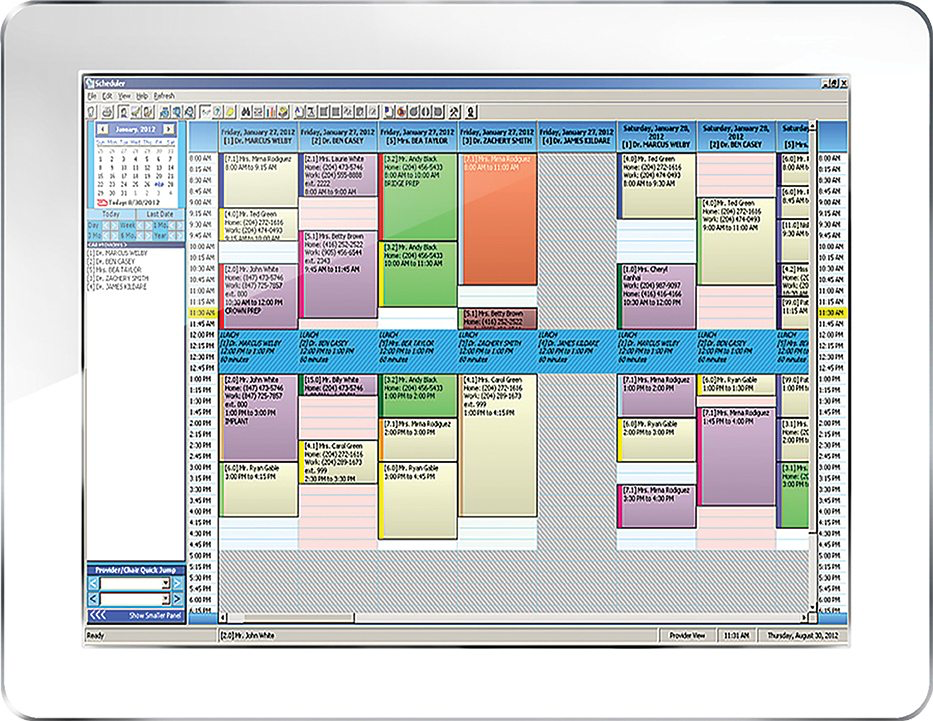Click right arrow beside lower Quick Jump box
The height and width of the screenshot is (721, 933).
pyautogui.click(x=177, y=599)
